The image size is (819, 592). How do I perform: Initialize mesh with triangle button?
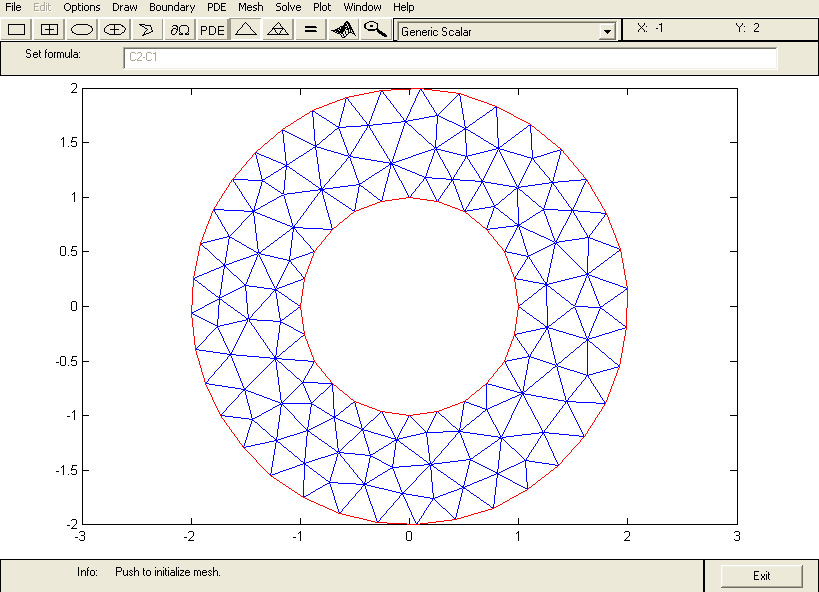tap(245, 30)
